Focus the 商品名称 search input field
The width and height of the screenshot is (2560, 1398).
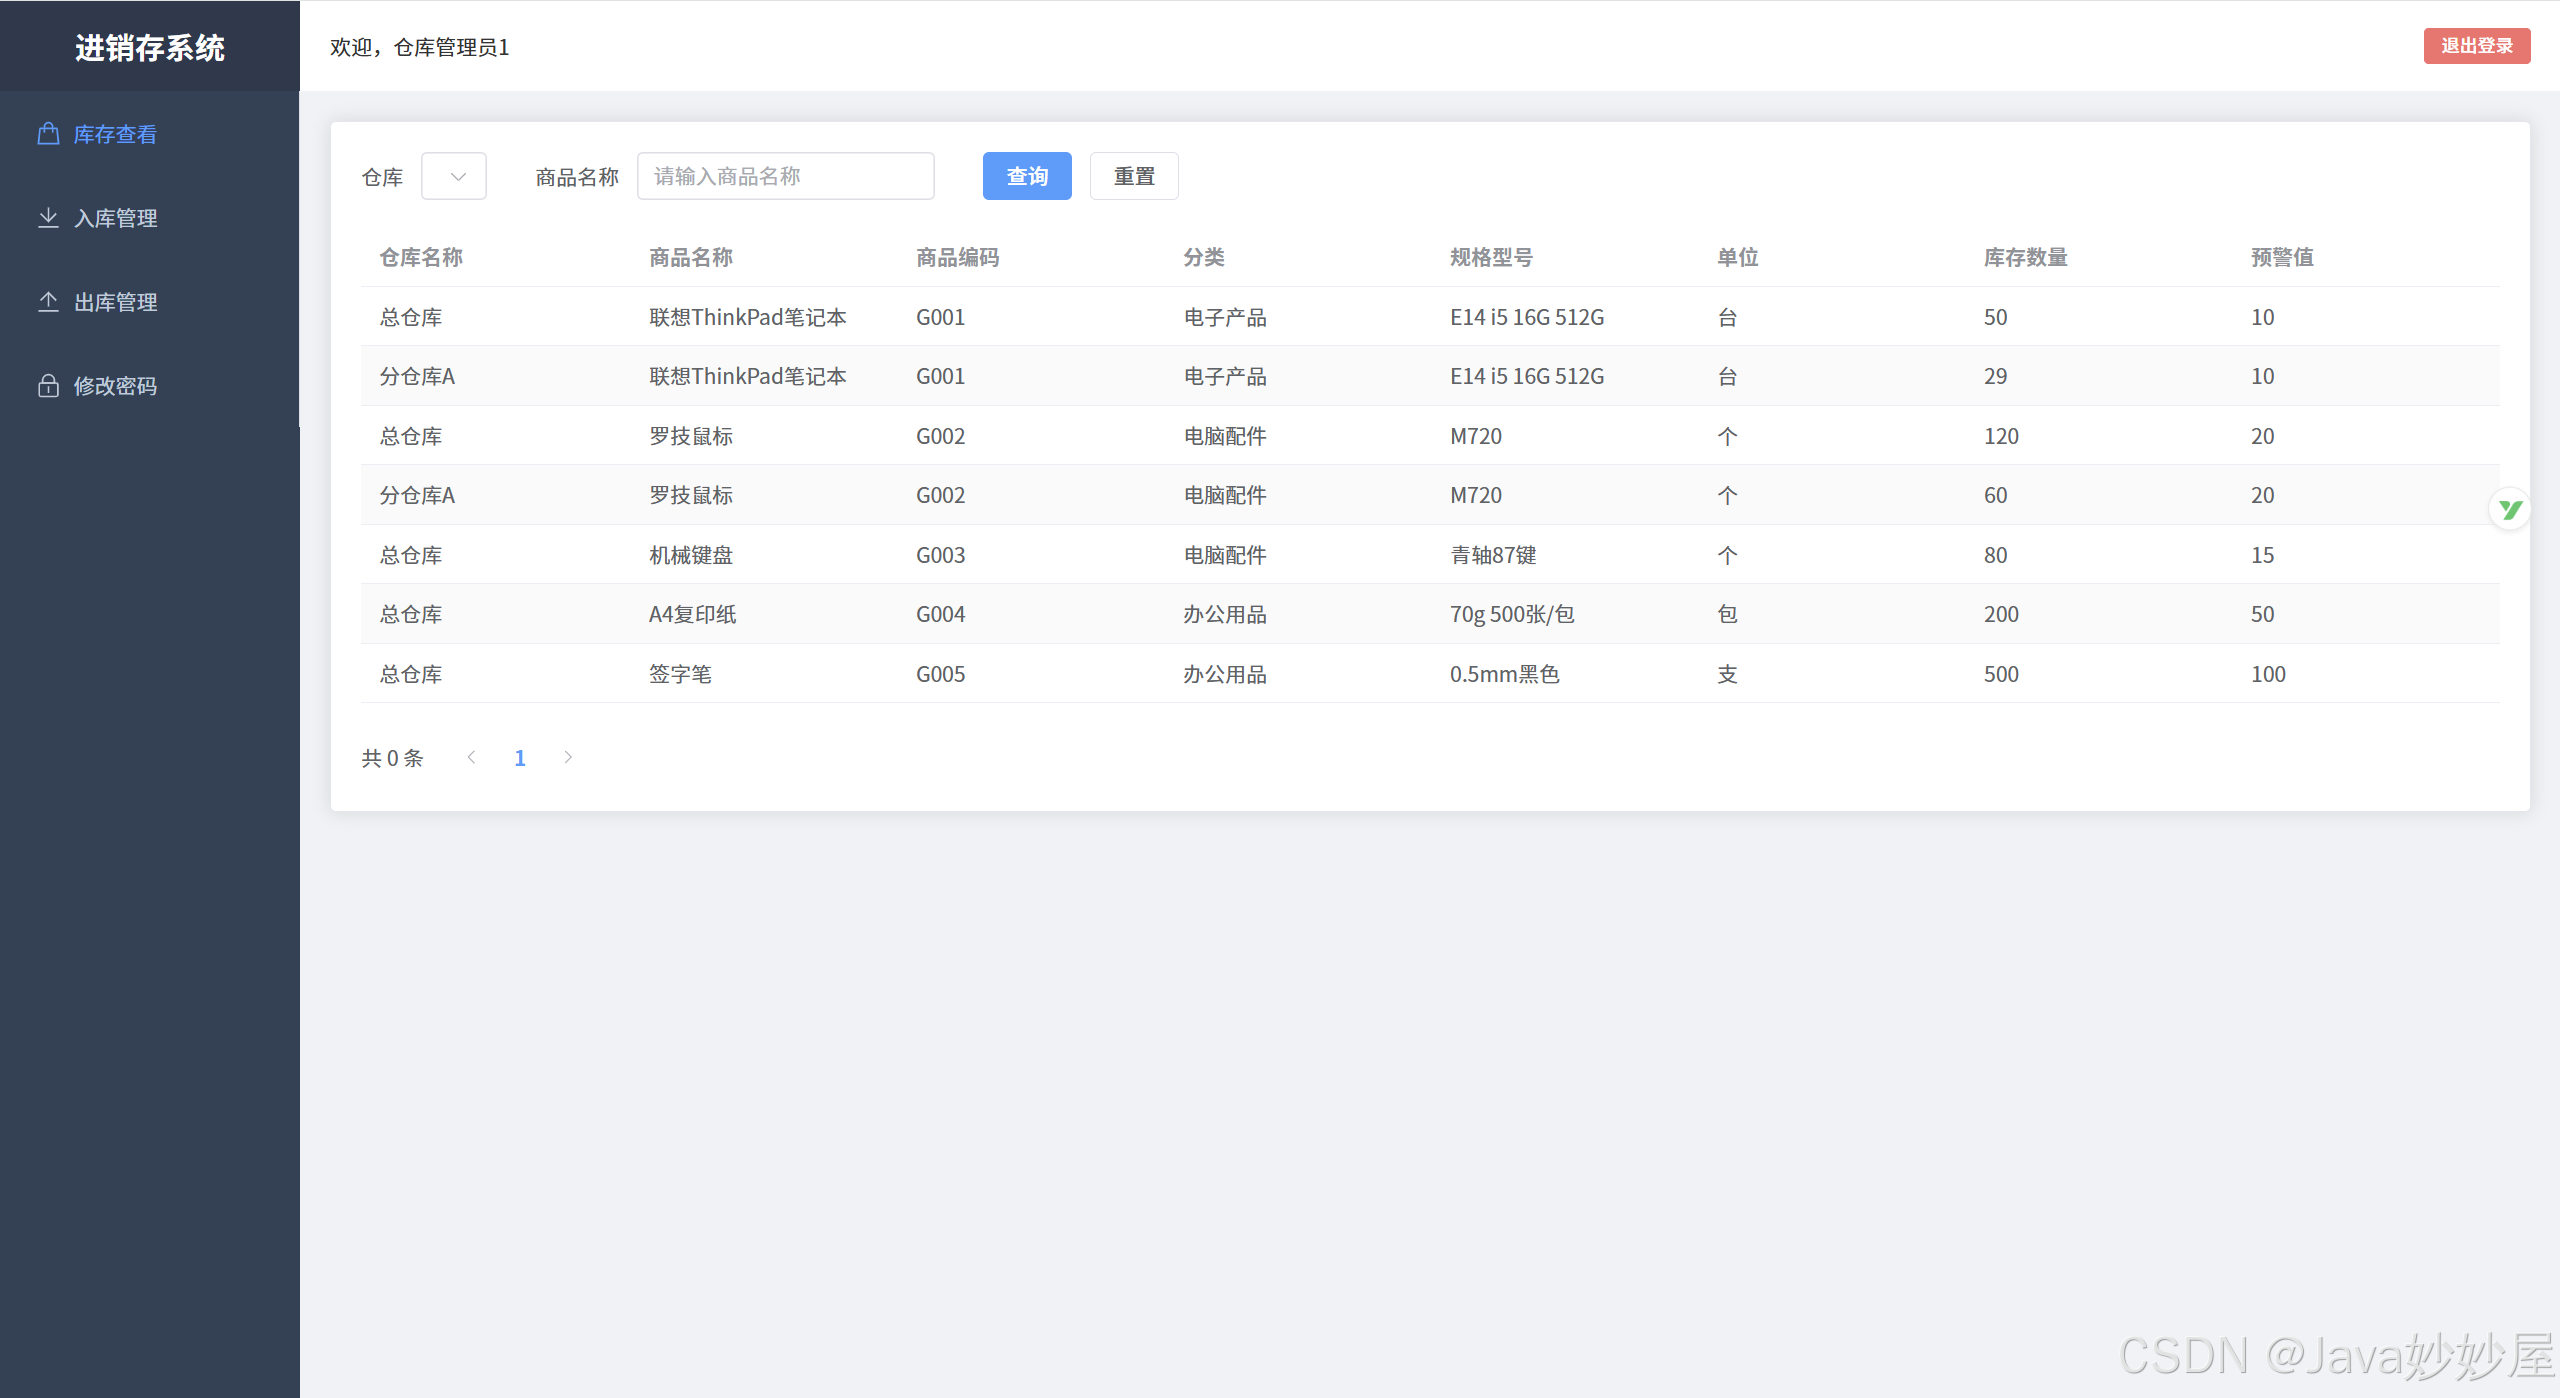pos(786,176)
